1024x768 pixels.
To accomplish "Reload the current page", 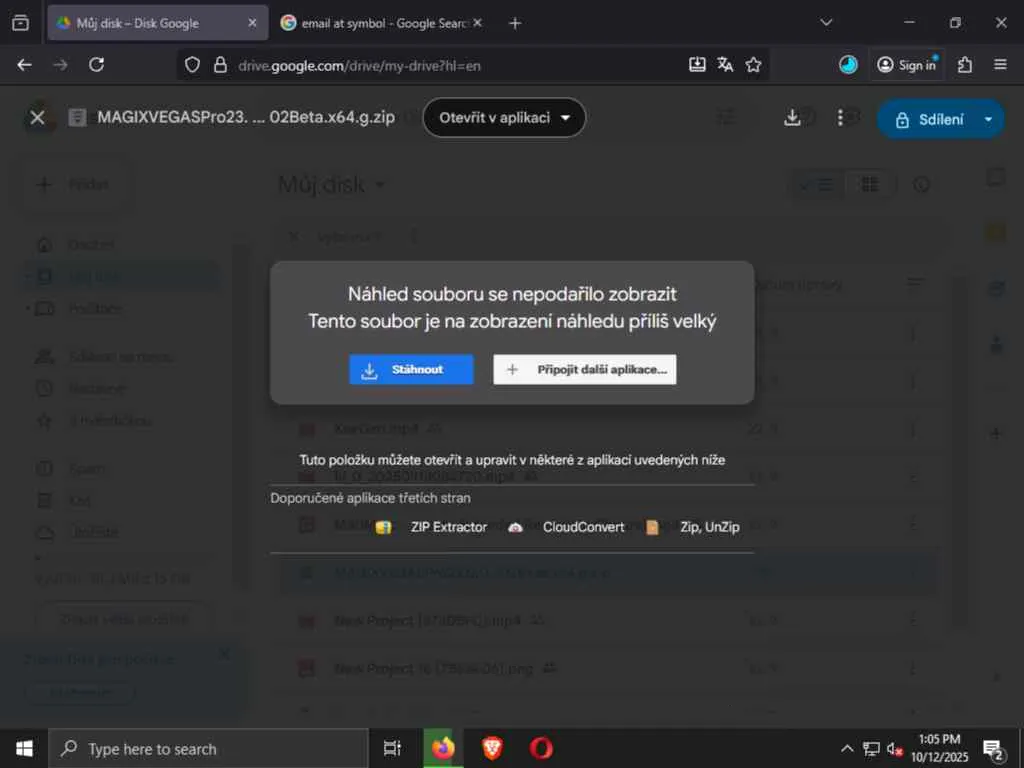I will click(x=97, y=65).
